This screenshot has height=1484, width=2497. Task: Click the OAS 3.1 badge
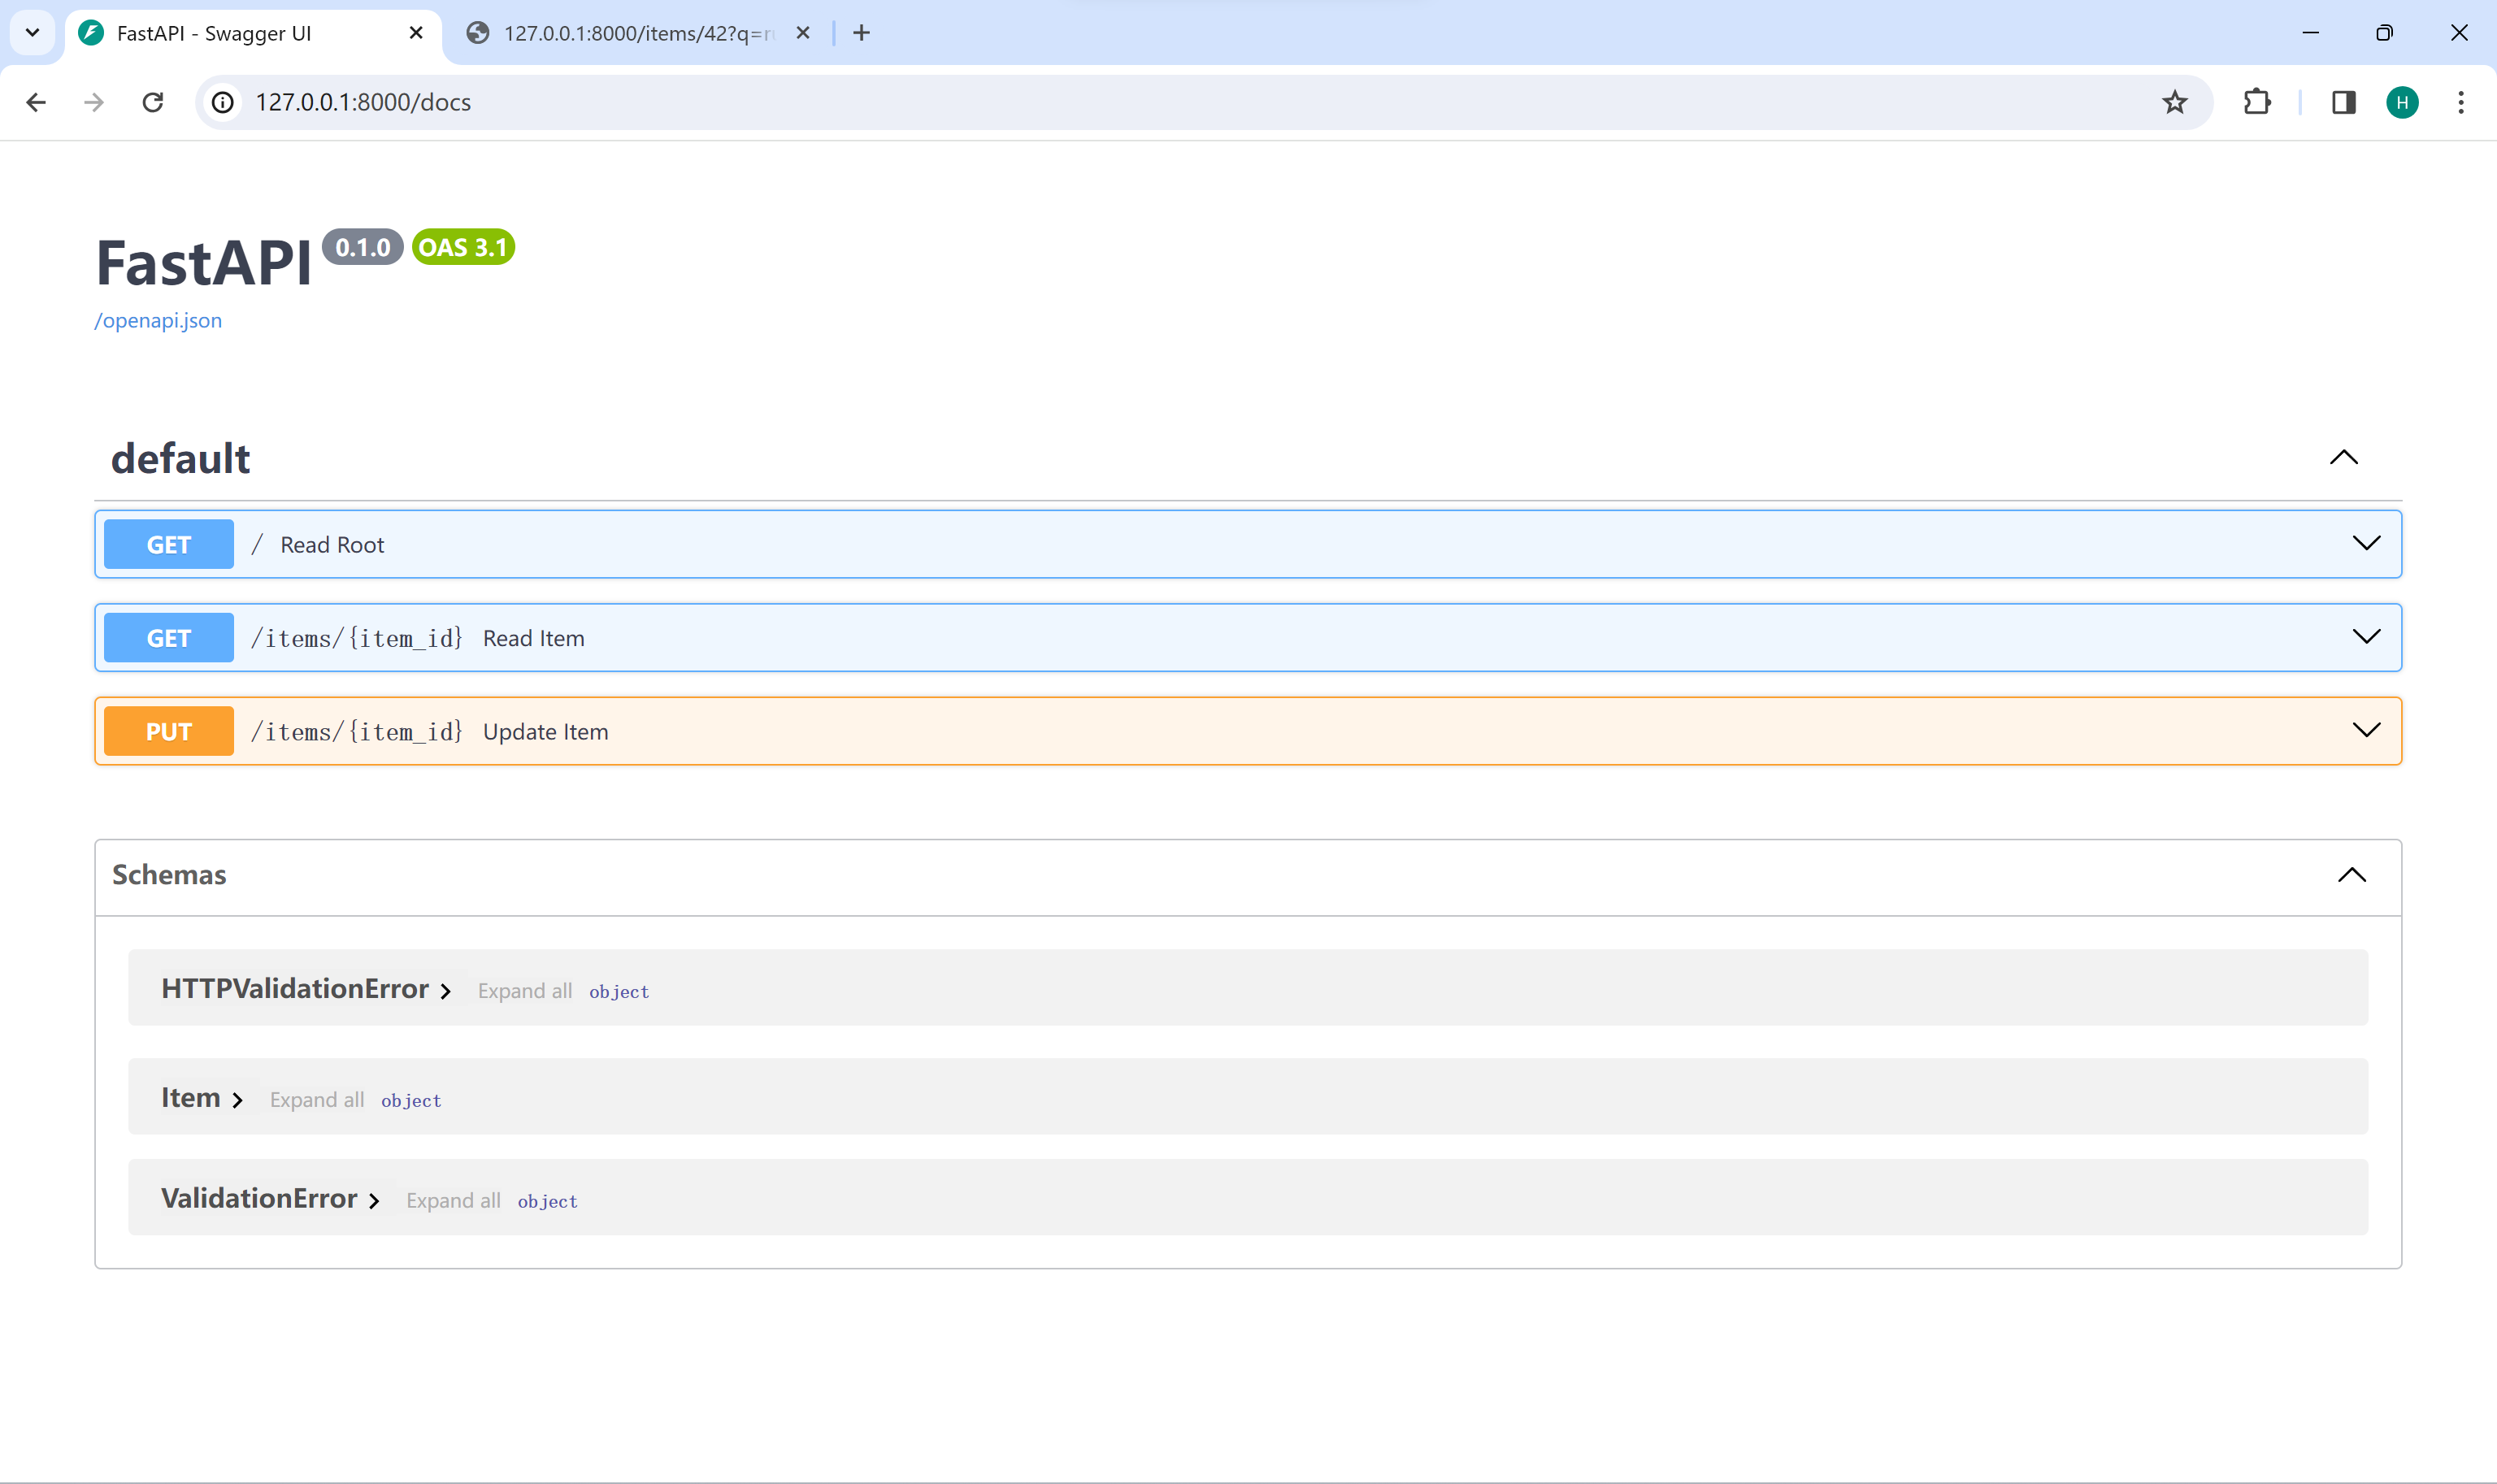[x=463, y=247]
